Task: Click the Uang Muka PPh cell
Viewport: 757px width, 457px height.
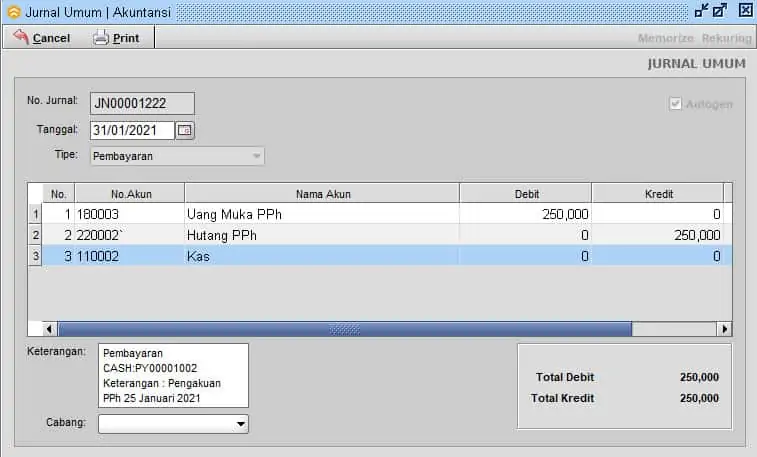Action: point(322,214)
